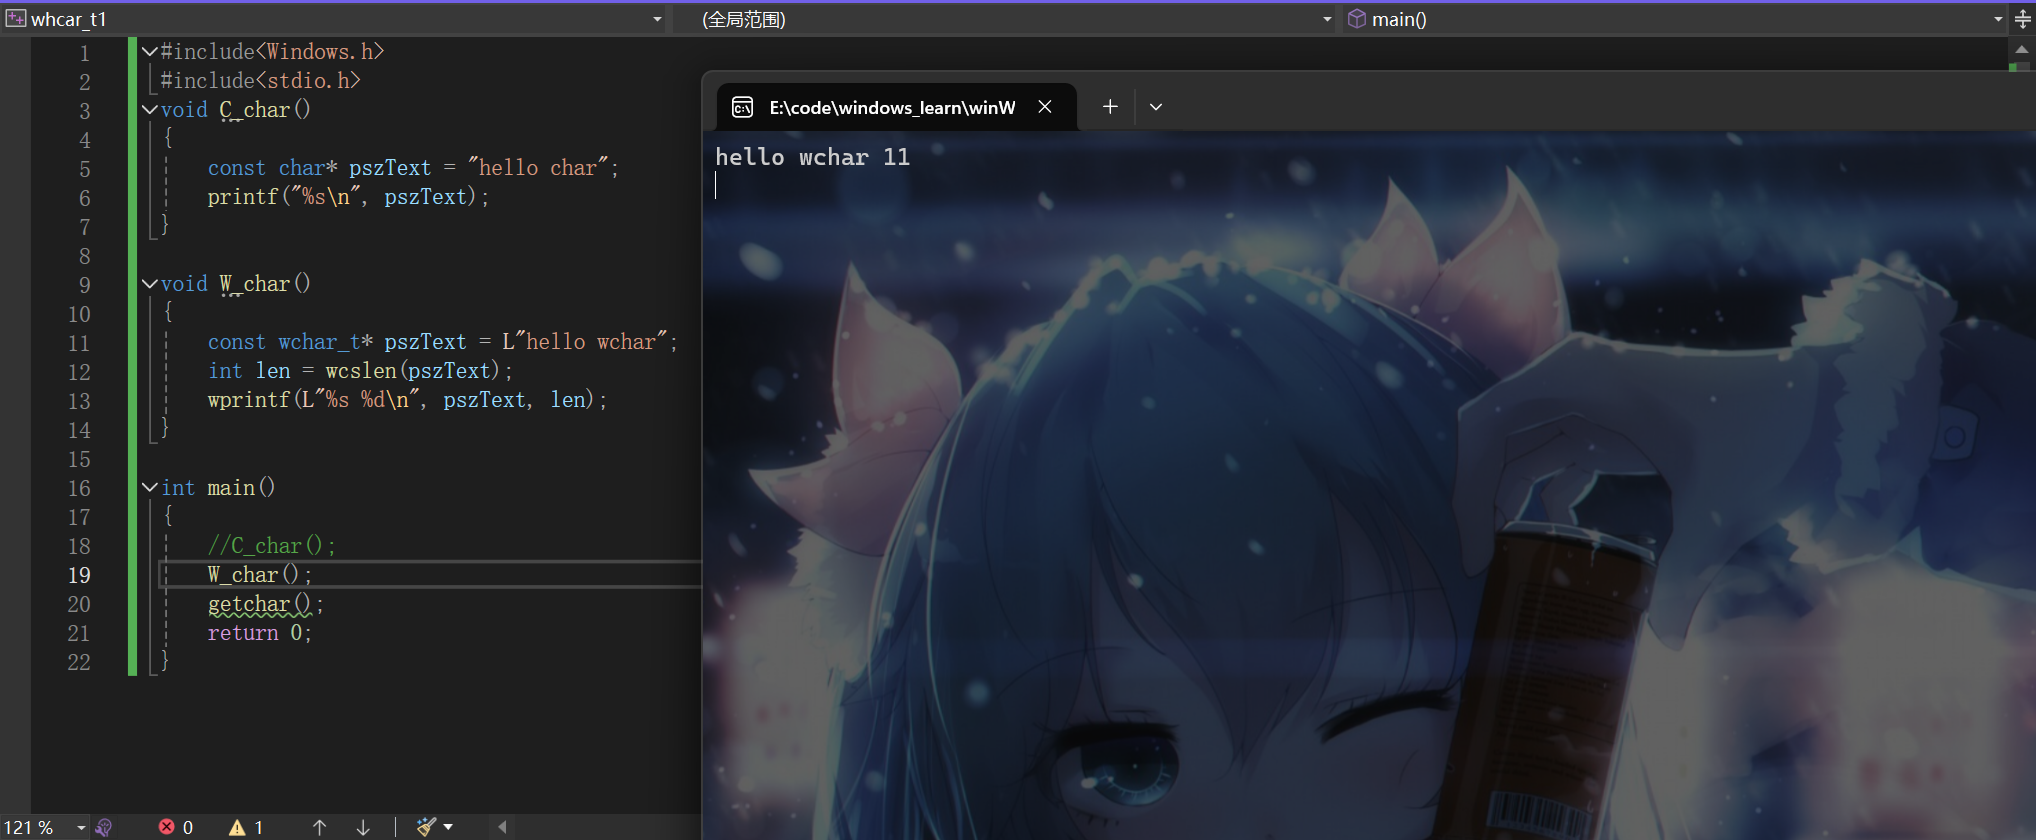Collapse the C_char function block
Screen dimensions: 2036x840
pos(150,110)
